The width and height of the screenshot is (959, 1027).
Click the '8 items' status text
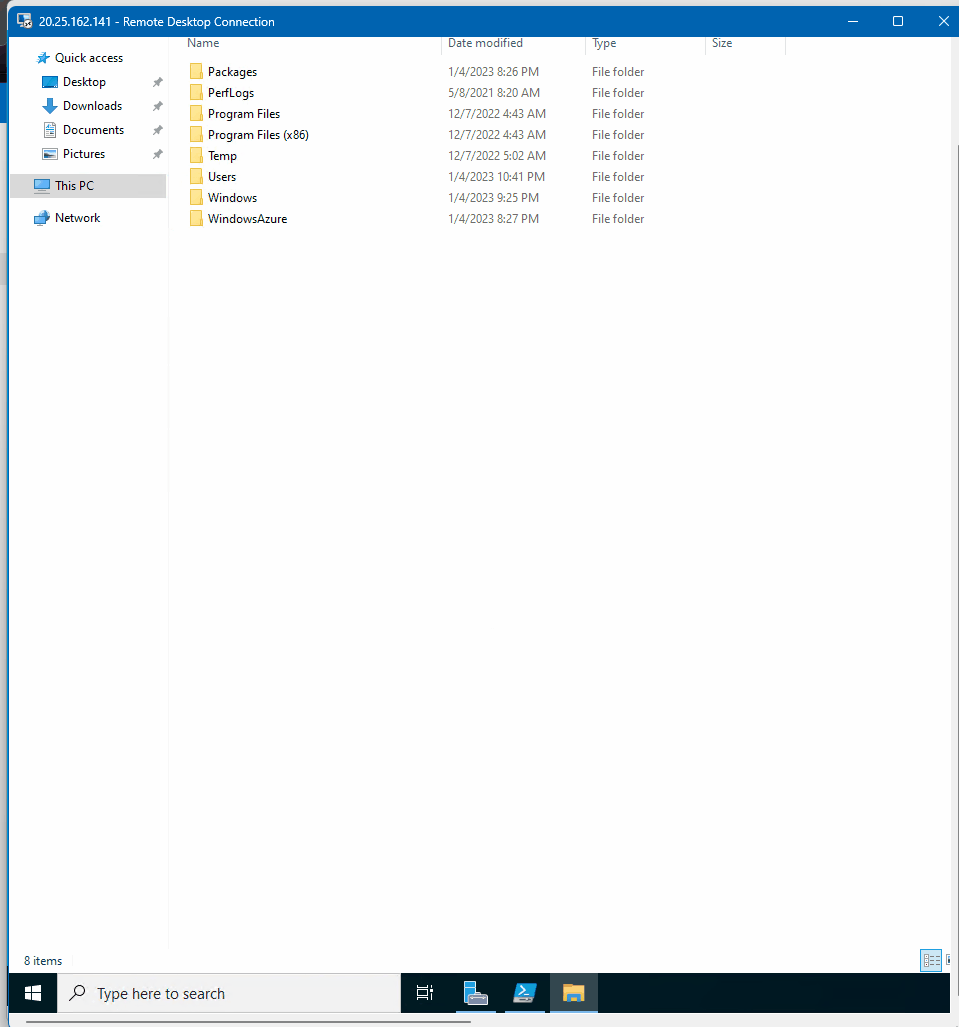tap(43, 961)
